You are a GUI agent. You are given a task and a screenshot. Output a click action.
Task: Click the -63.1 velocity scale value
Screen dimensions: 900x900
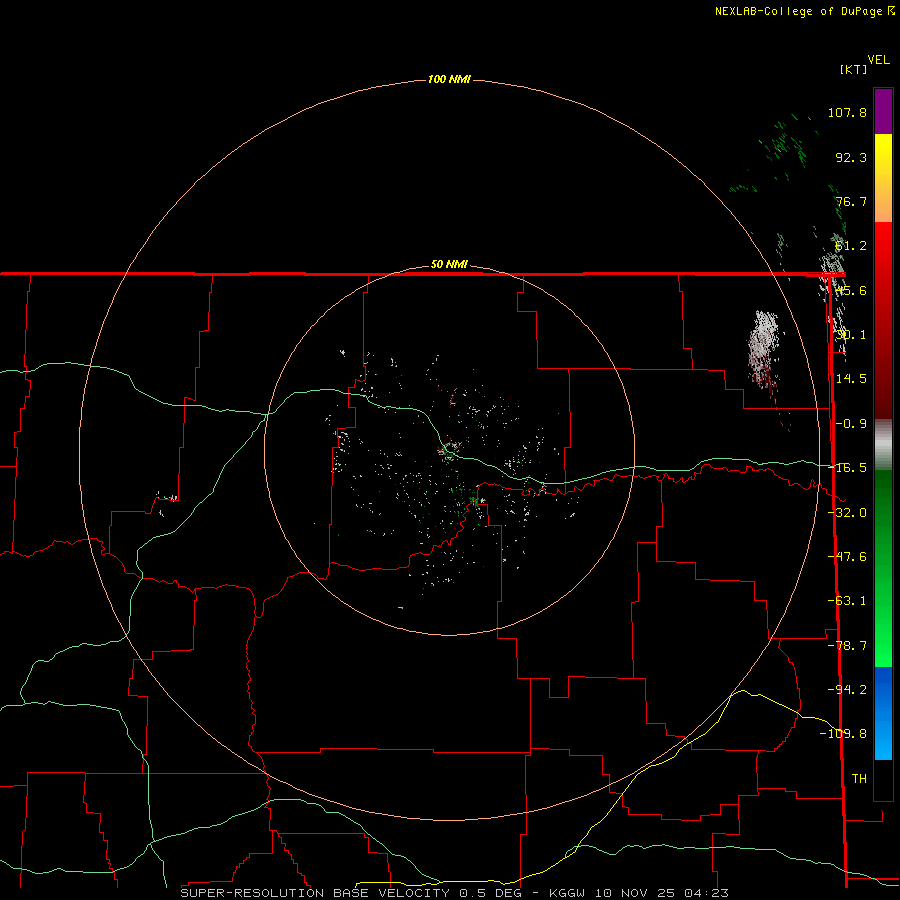pyautogui.click(x=847, y=601)
